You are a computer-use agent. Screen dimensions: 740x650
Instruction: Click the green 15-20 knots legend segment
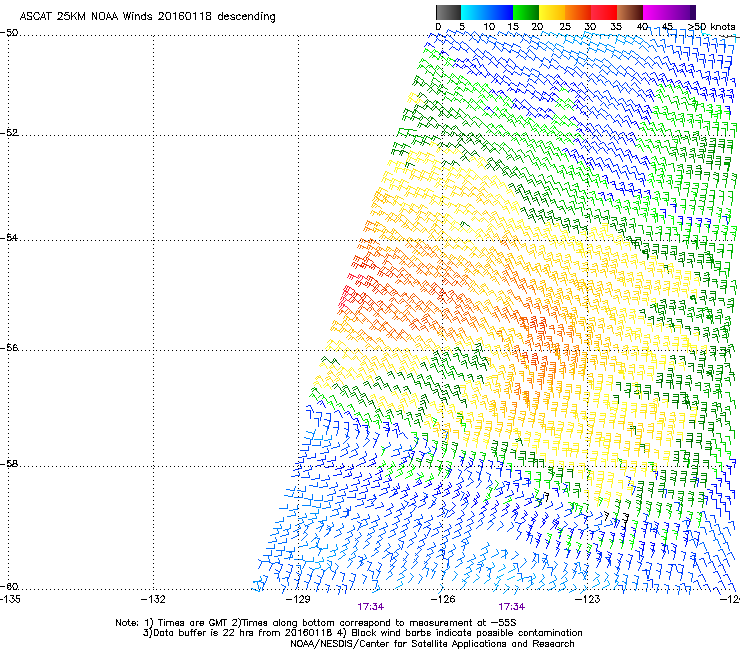pos(526,12)
